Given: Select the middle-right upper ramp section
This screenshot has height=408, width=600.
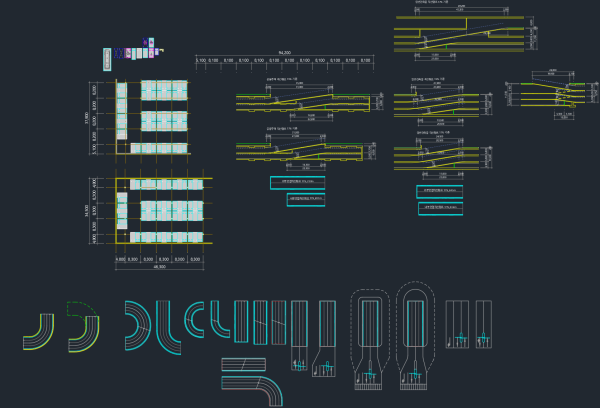Looking at the screenshot, I should click(438, 101).
